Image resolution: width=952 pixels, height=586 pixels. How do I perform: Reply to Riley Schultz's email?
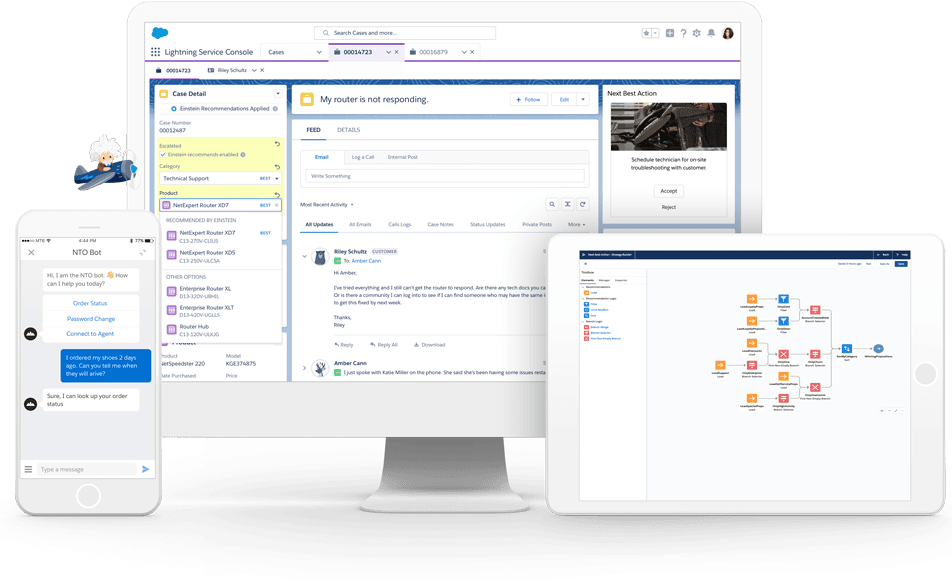[x=344, y=345]
